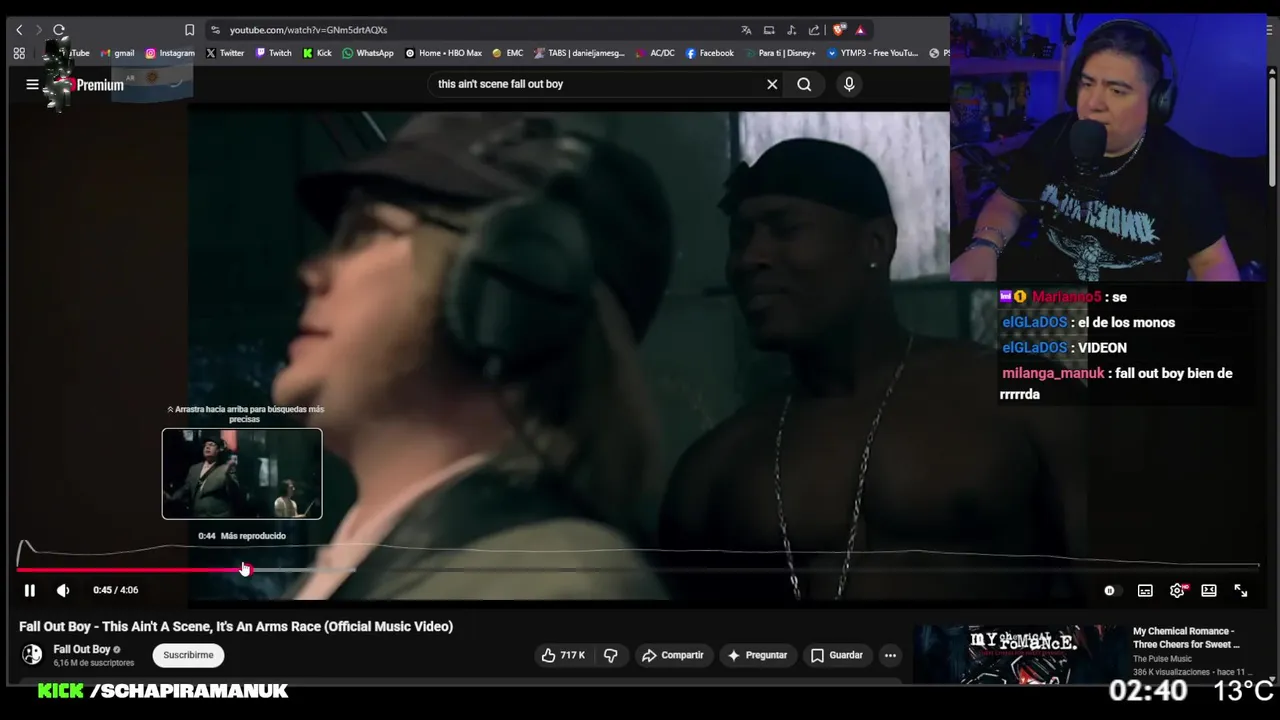Bookmark this page in address bar
Viewport: 1280px width, 720px height.
click(189, 30)
